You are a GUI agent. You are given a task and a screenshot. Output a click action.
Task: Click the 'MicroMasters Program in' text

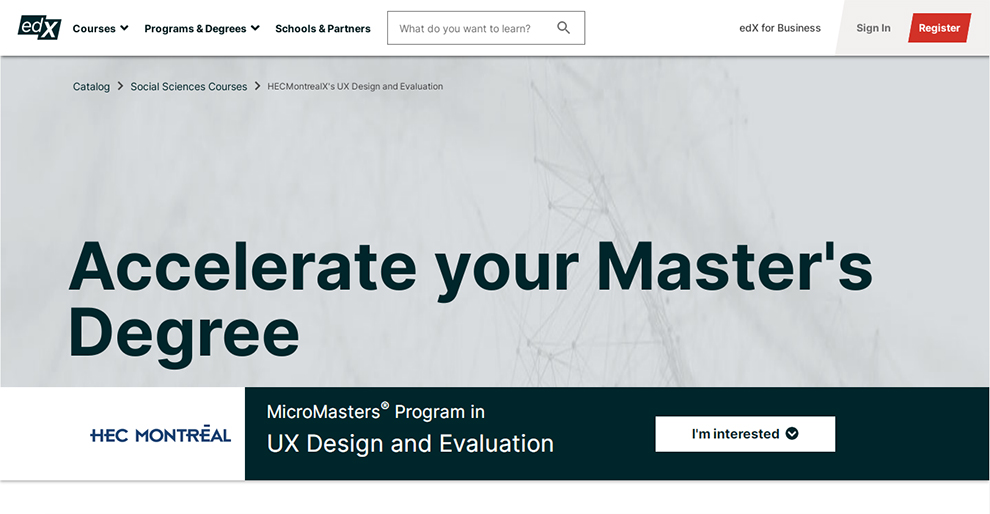click(375, 412)
